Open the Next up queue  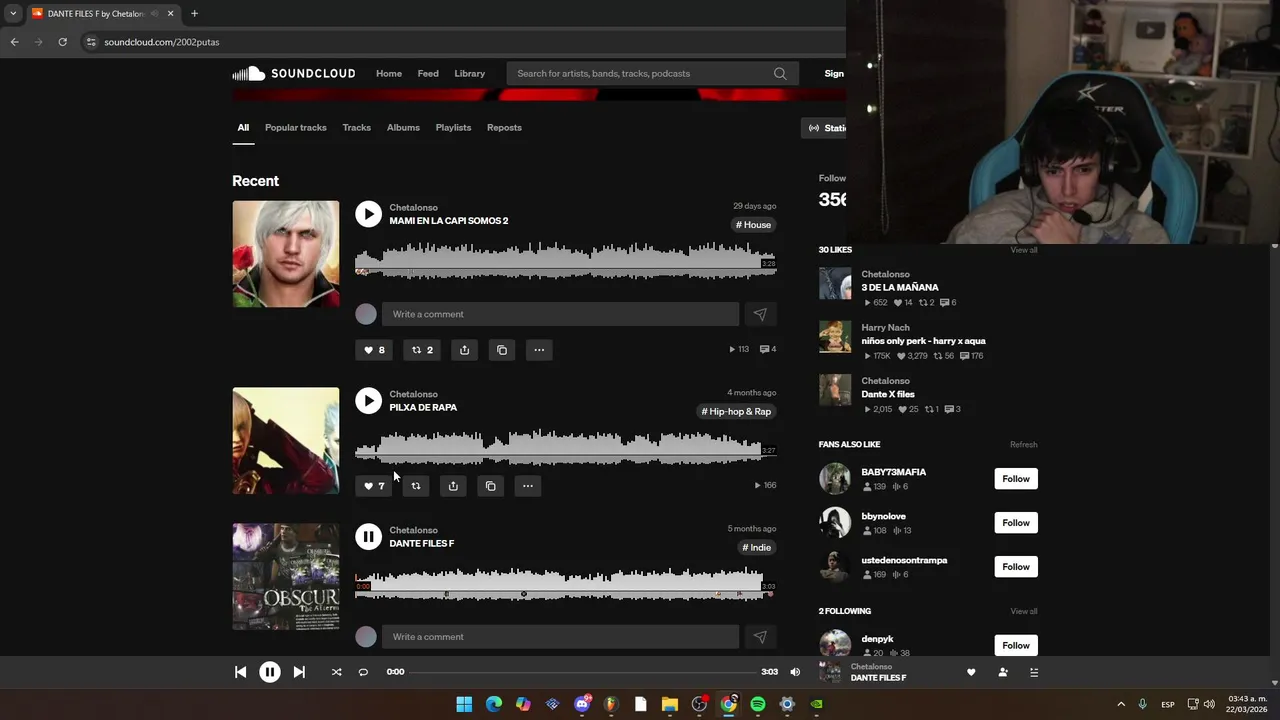1034,673
